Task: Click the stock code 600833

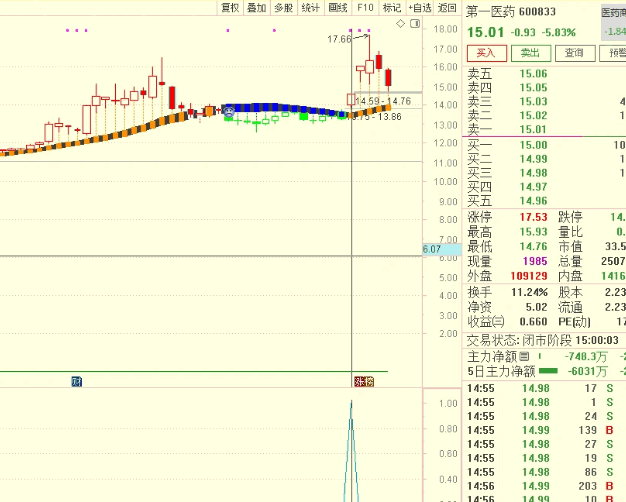Action: click(537, 12)
